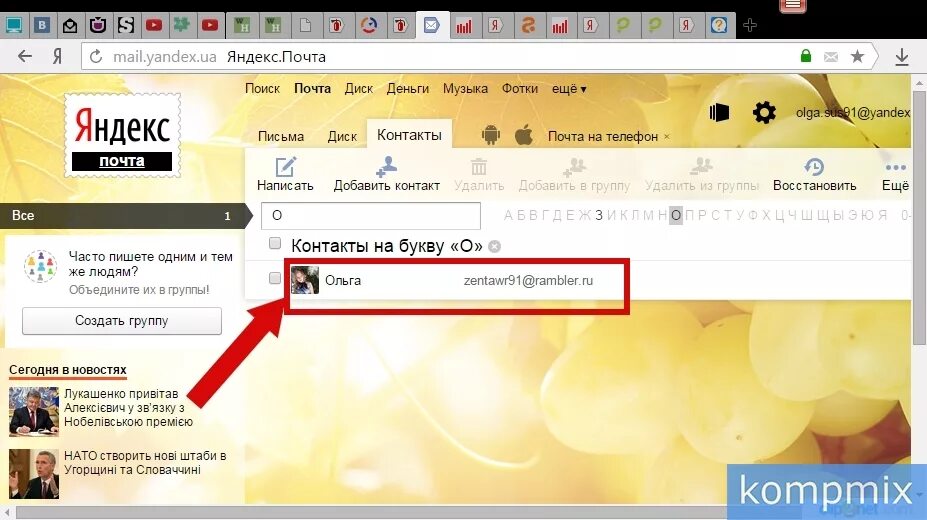
Task: Click the Удалить trash icon
Action: tap(479, 167)
